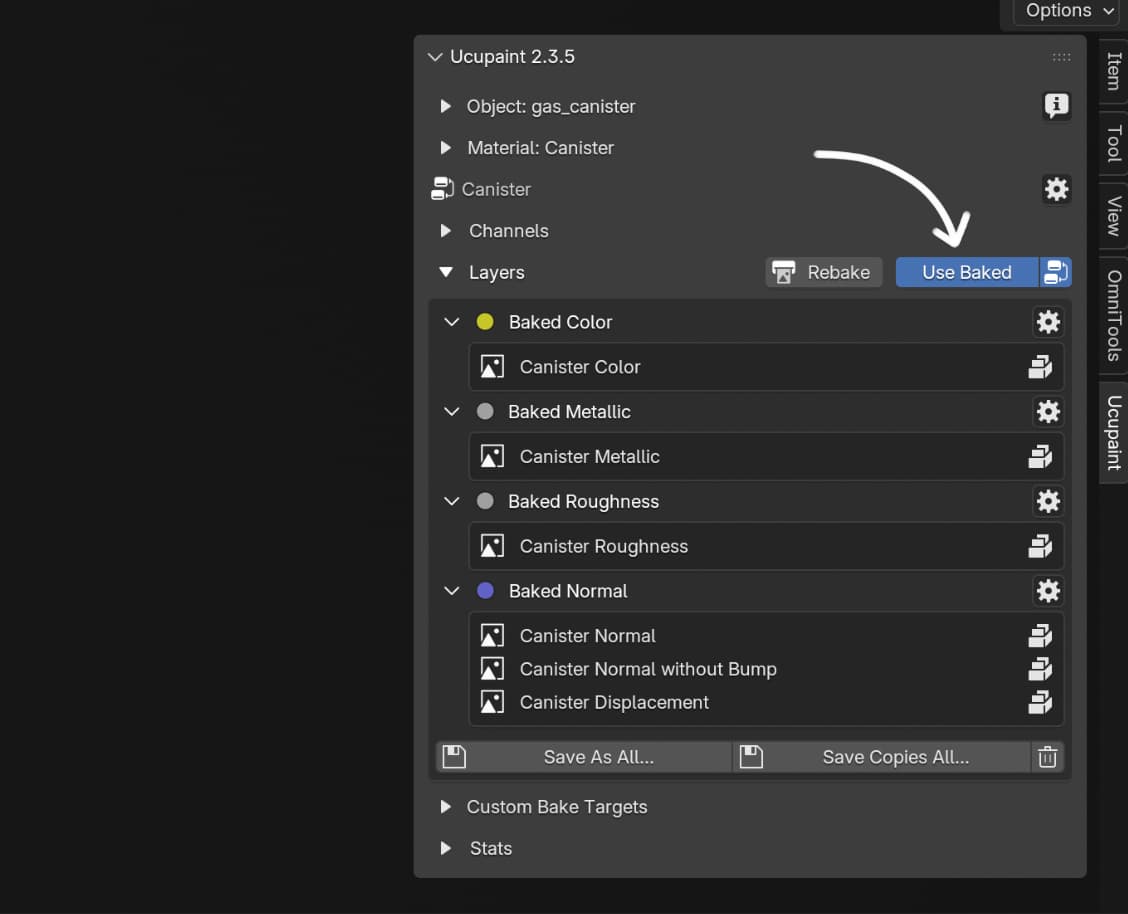Click the Canister Normal without Bump image icon
This screenshot has width=1128, height=914.
(492, 669)
